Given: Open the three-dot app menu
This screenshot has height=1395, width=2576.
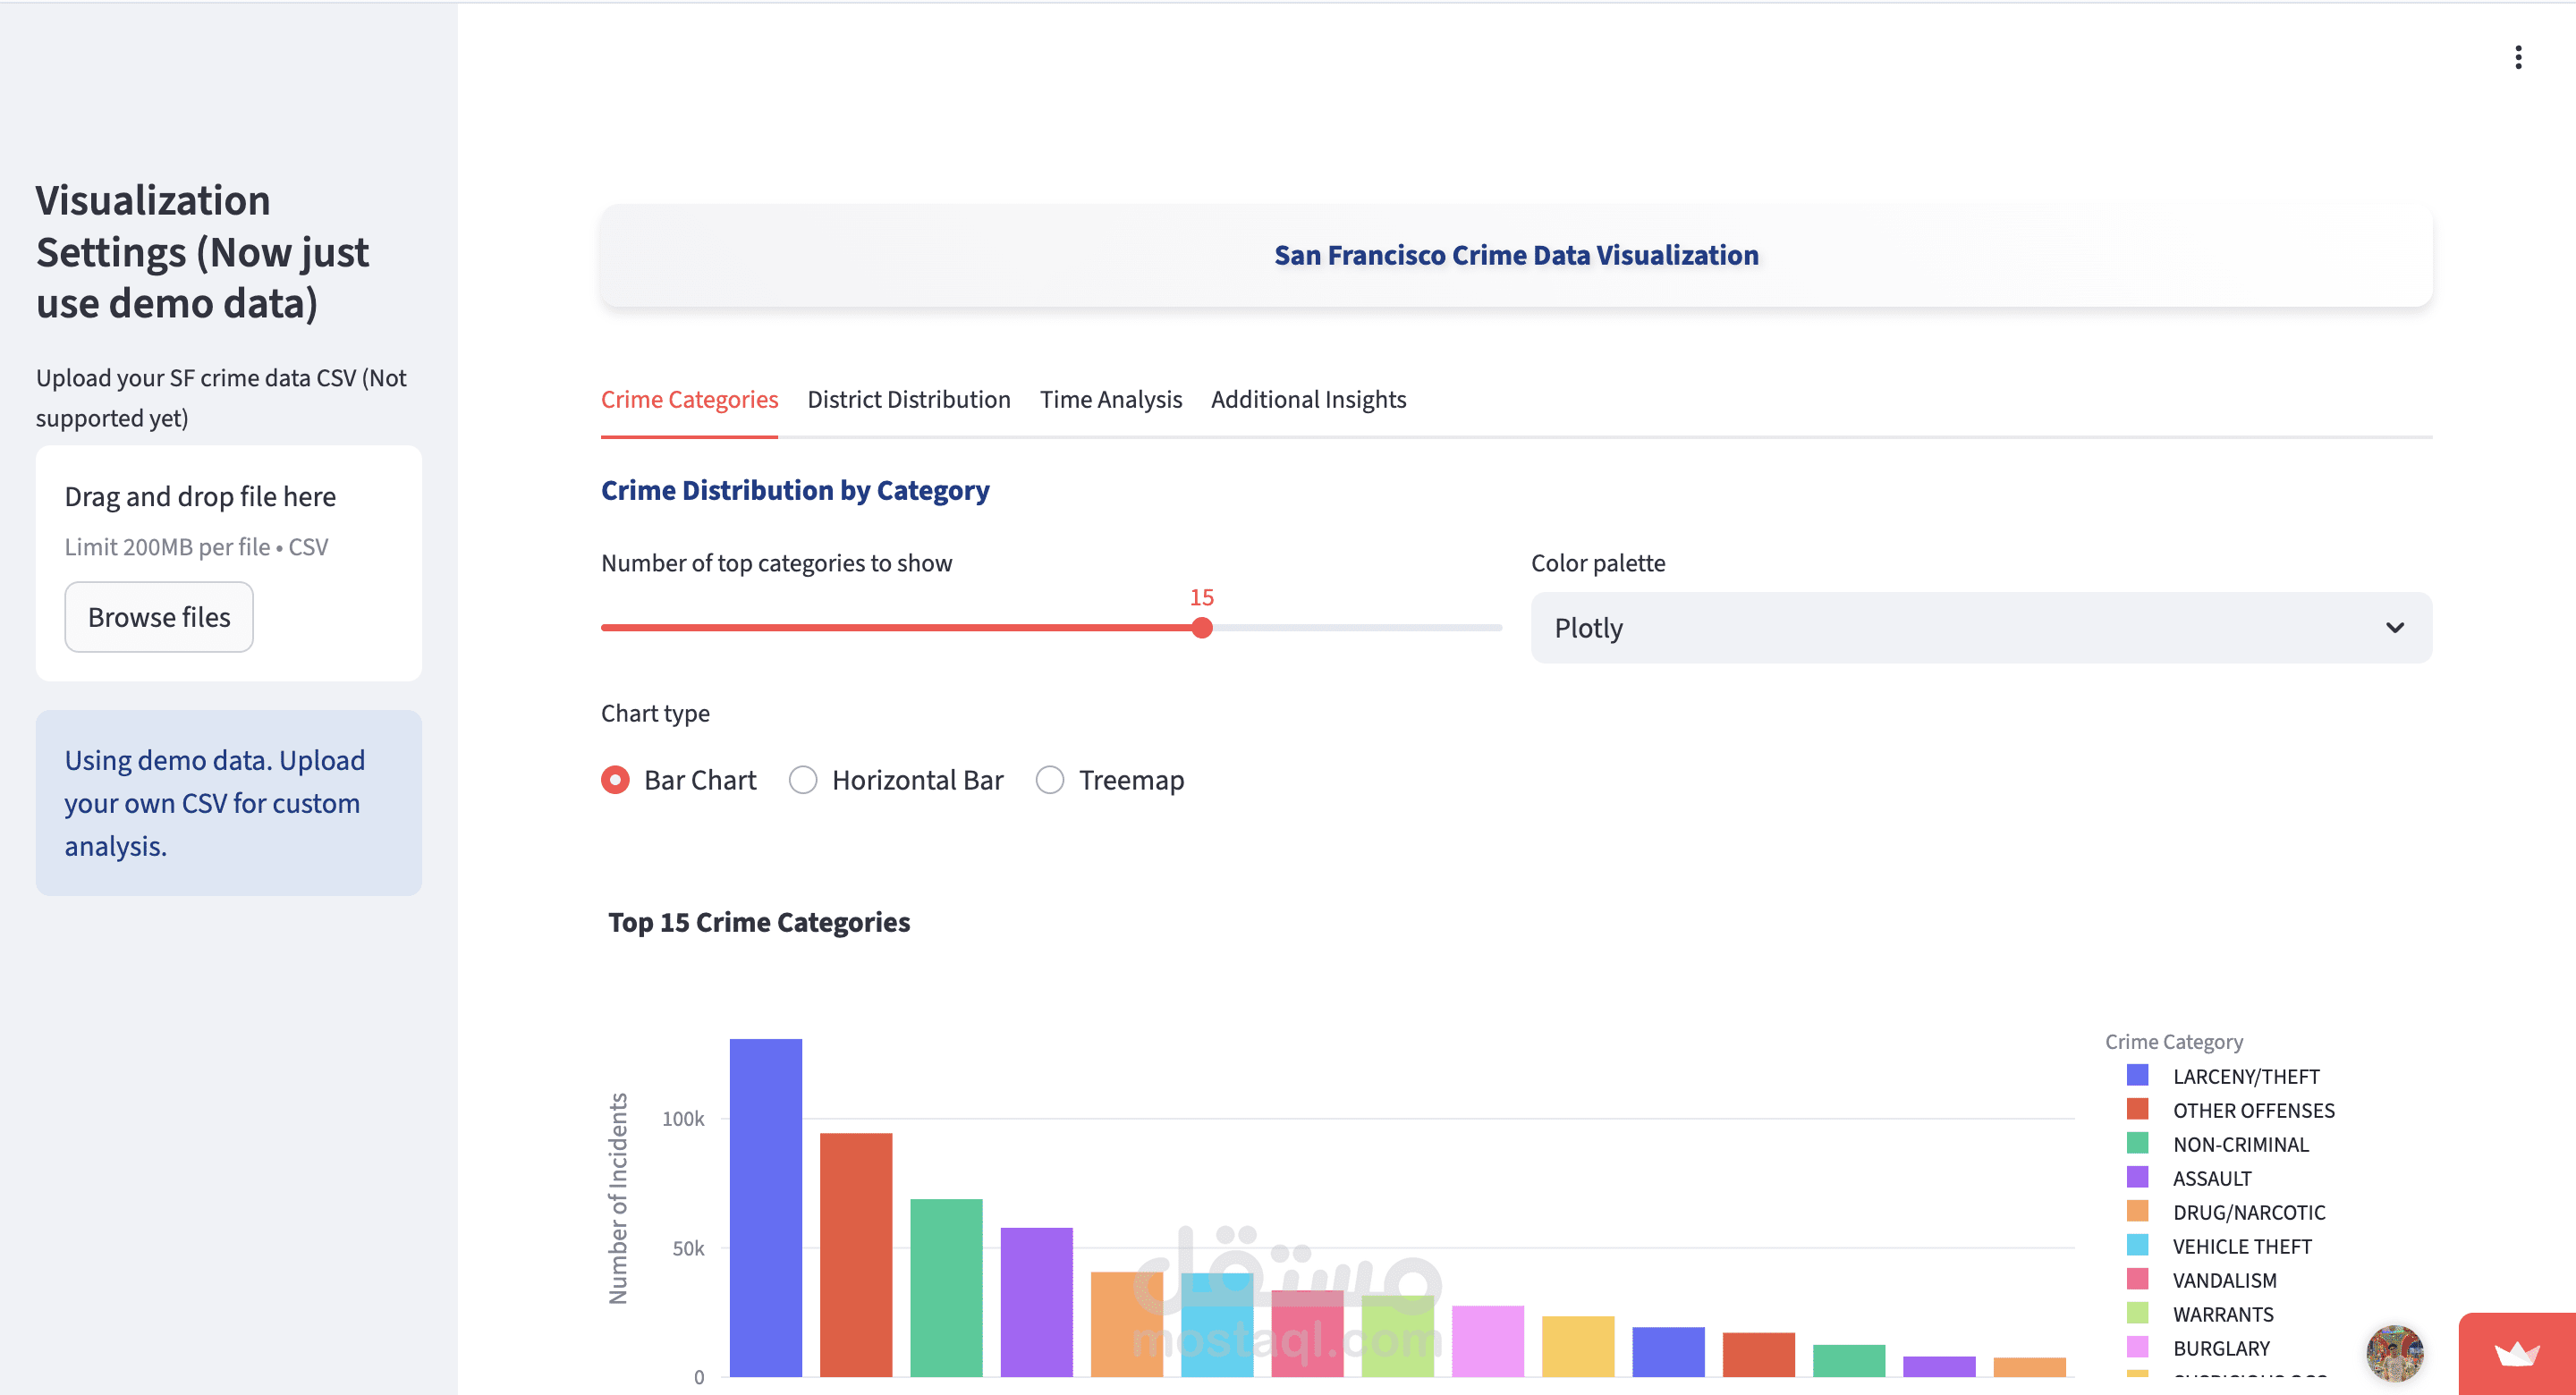Looking at the screenshot, I should pos(2518,57).
